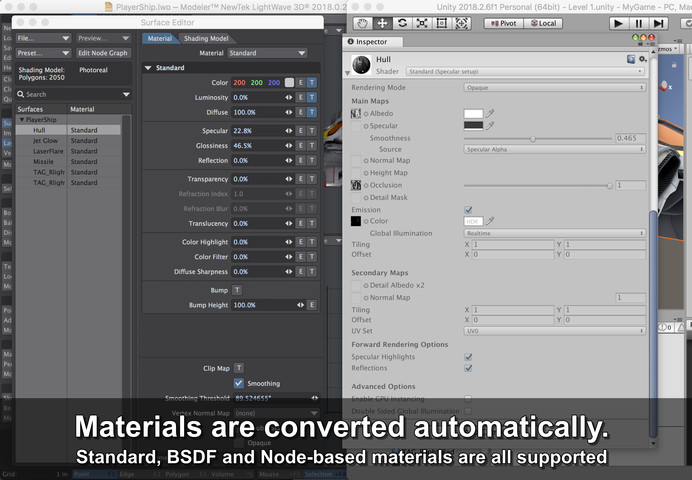Click the Albedo texture thumbnail
Screen dimensions: 692x480
(x=356, y=113)
